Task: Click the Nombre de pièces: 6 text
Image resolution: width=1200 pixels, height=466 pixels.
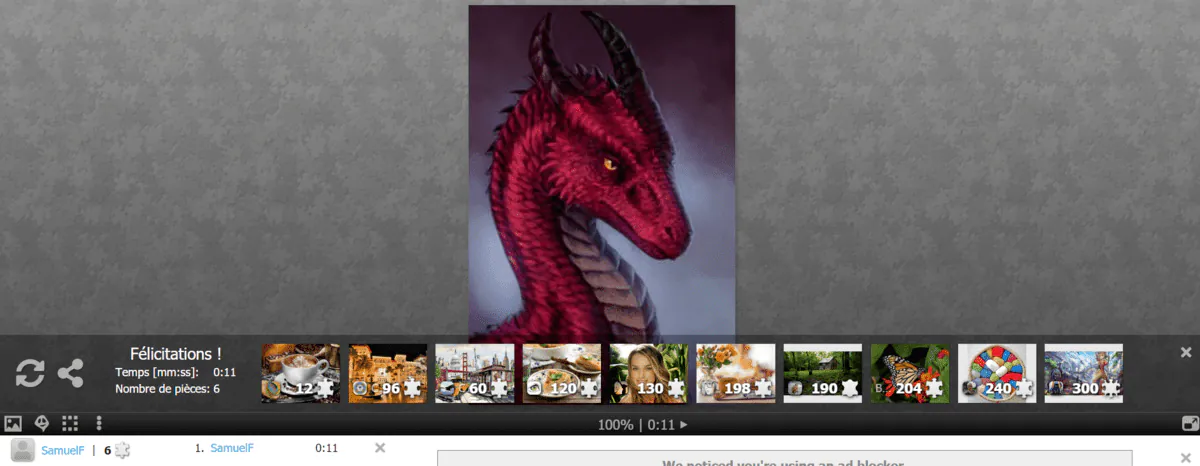Action: (x=167, y=389)
